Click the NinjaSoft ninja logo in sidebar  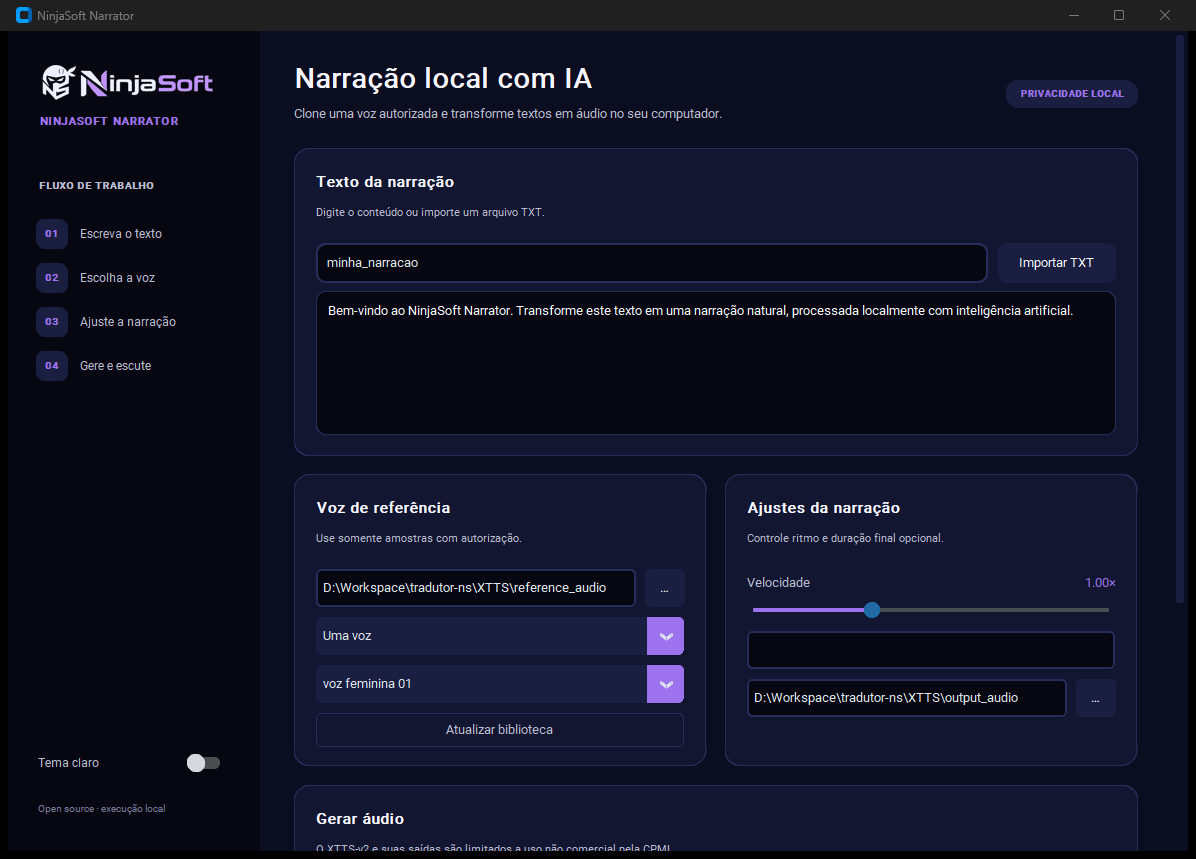coord(127,82)
